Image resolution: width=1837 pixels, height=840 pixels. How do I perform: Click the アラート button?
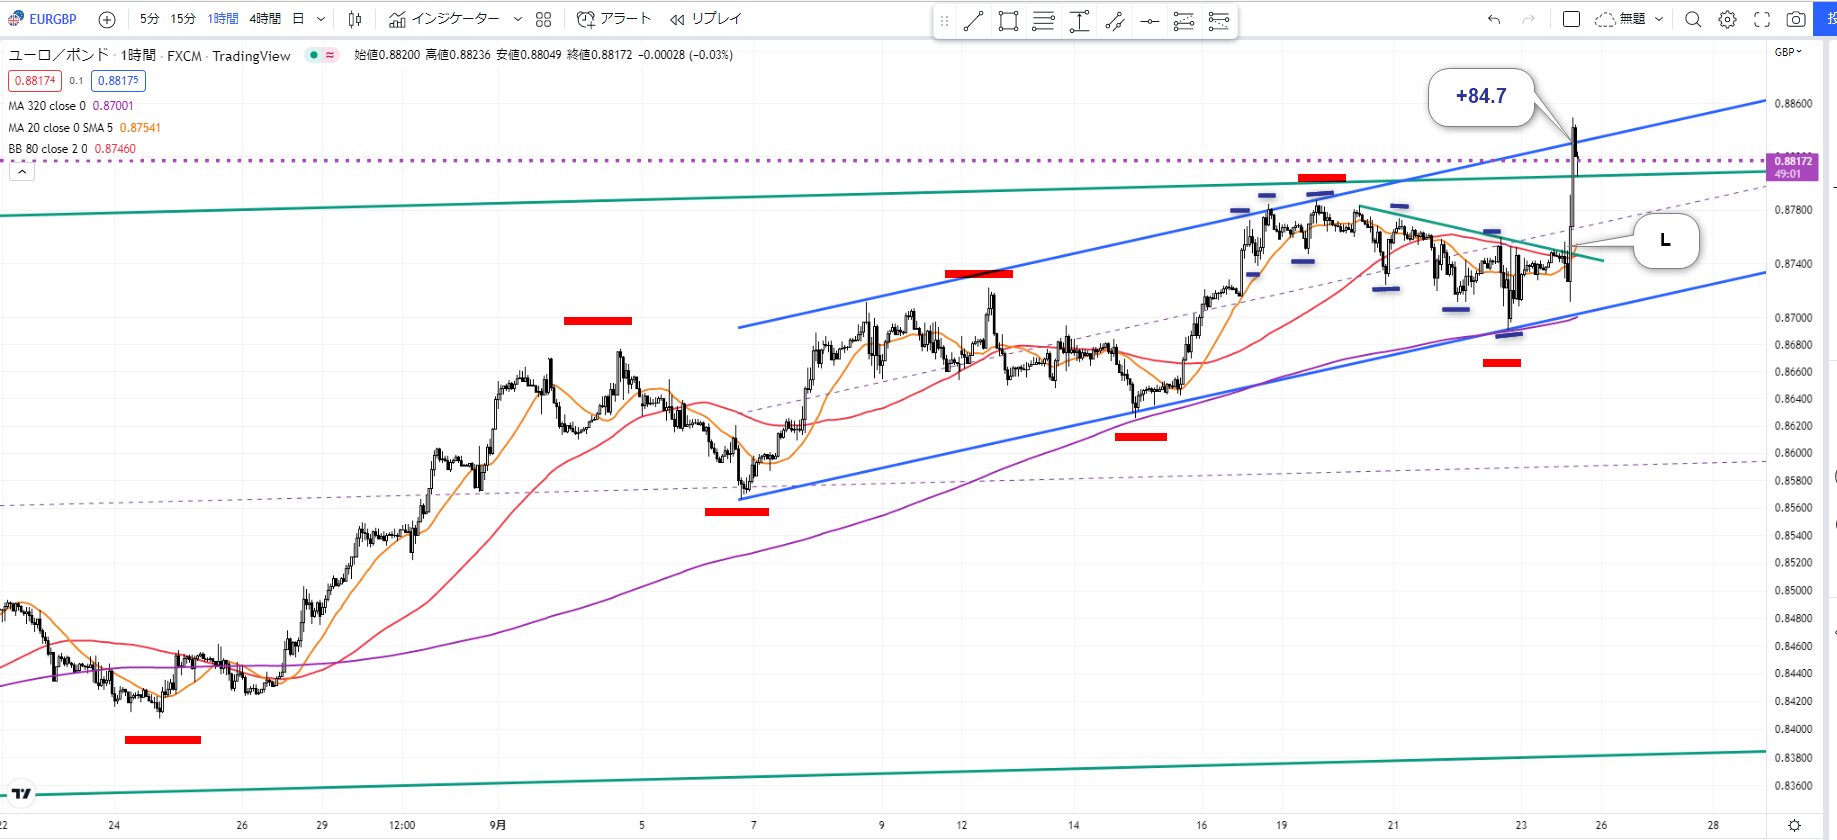614,19
